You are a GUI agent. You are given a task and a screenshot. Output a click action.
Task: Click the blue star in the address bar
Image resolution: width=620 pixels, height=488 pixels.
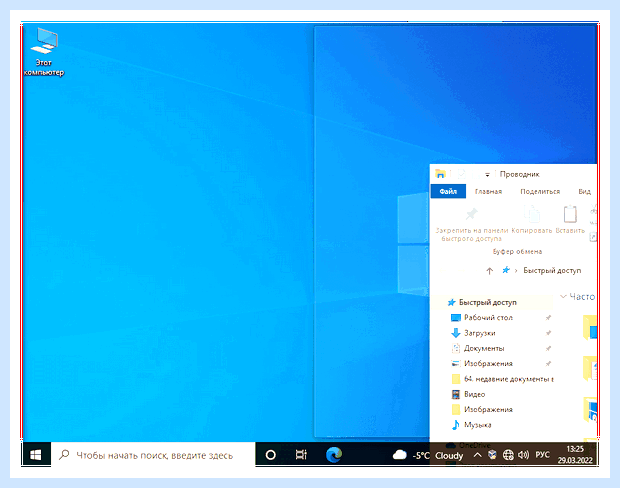[506, 270]
